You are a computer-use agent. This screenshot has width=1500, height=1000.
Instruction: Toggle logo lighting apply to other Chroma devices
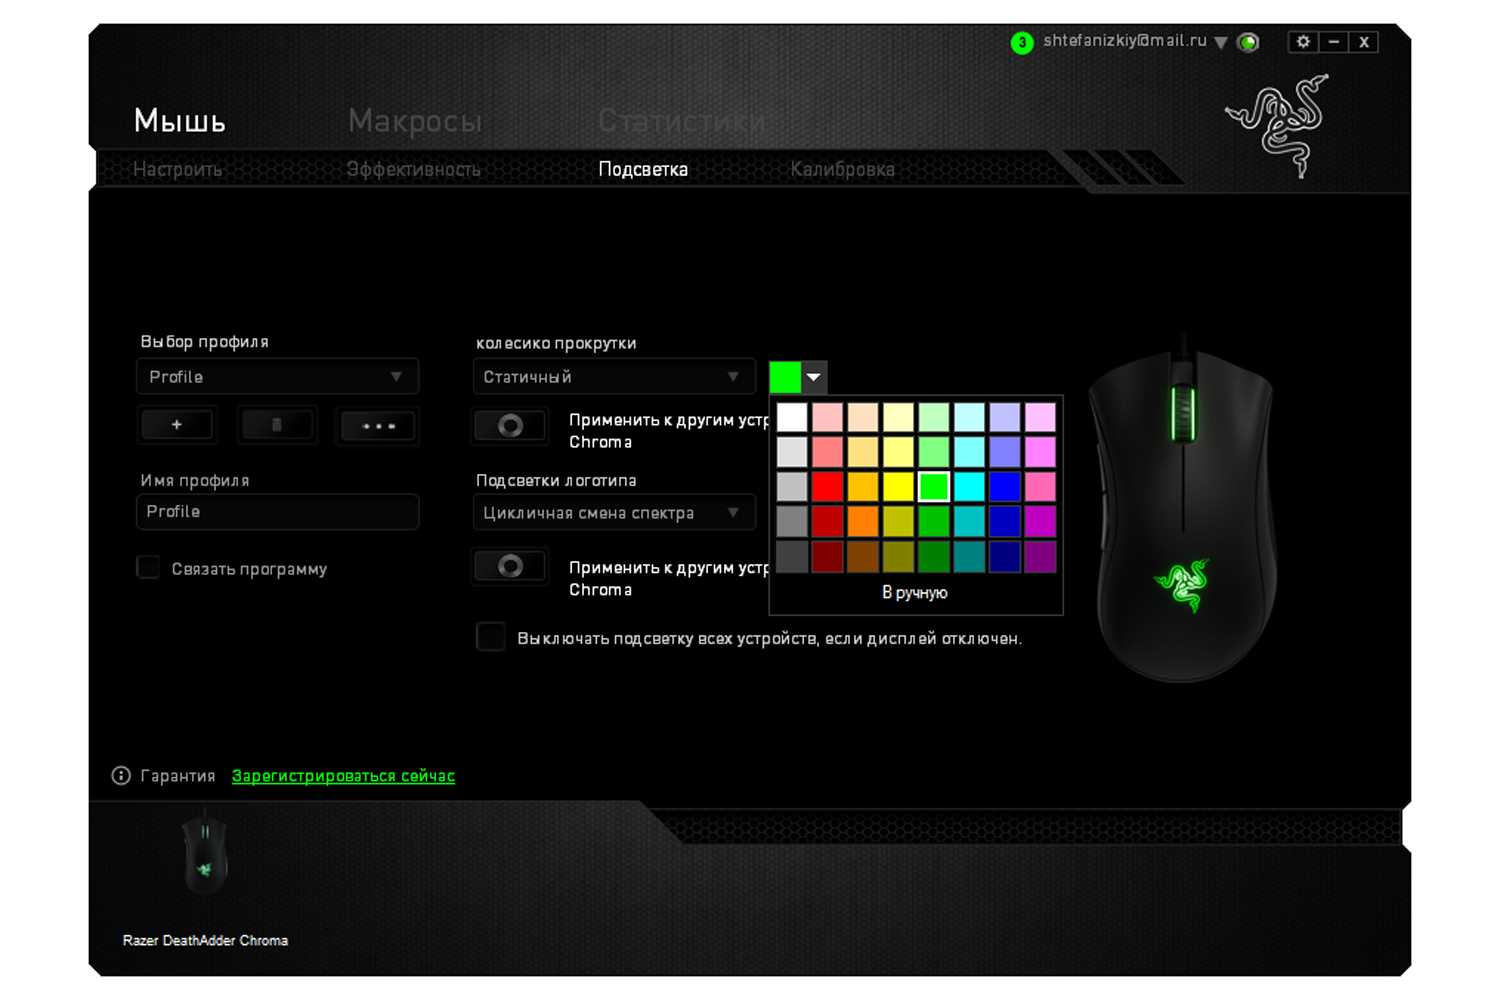pos(510,566)
